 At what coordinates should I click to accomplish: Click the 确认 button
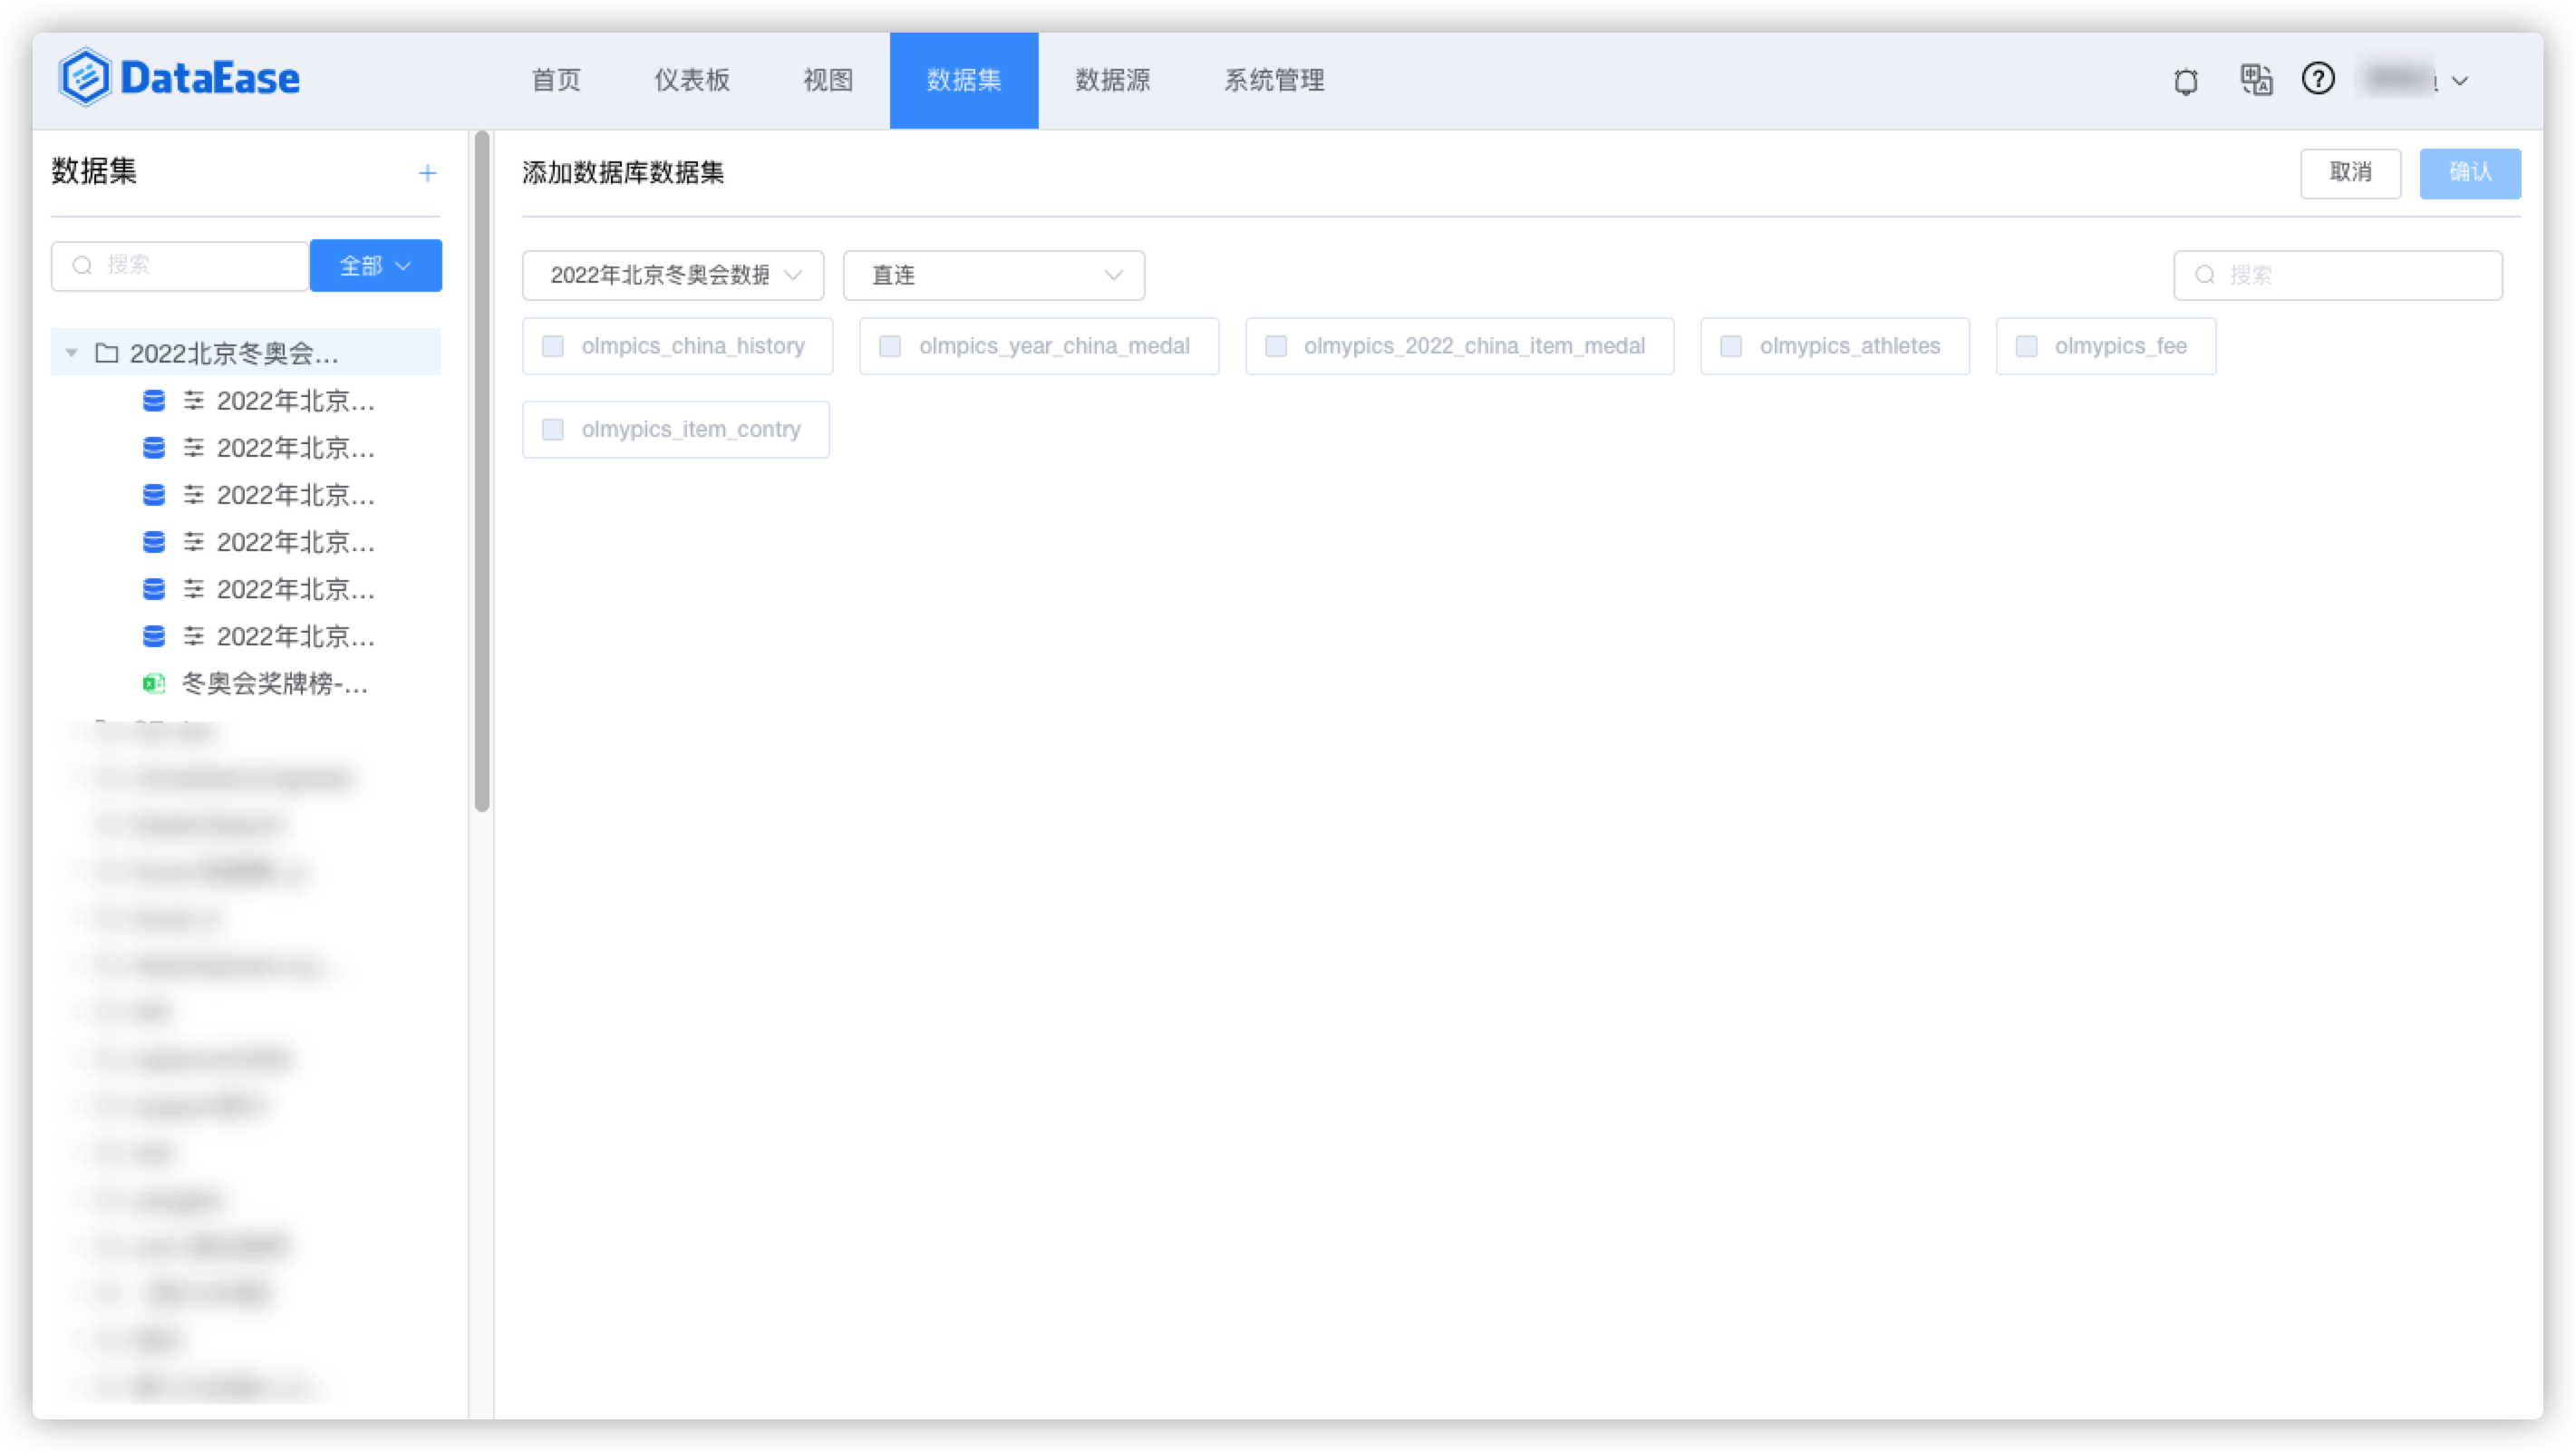[x=2469, y=173]
